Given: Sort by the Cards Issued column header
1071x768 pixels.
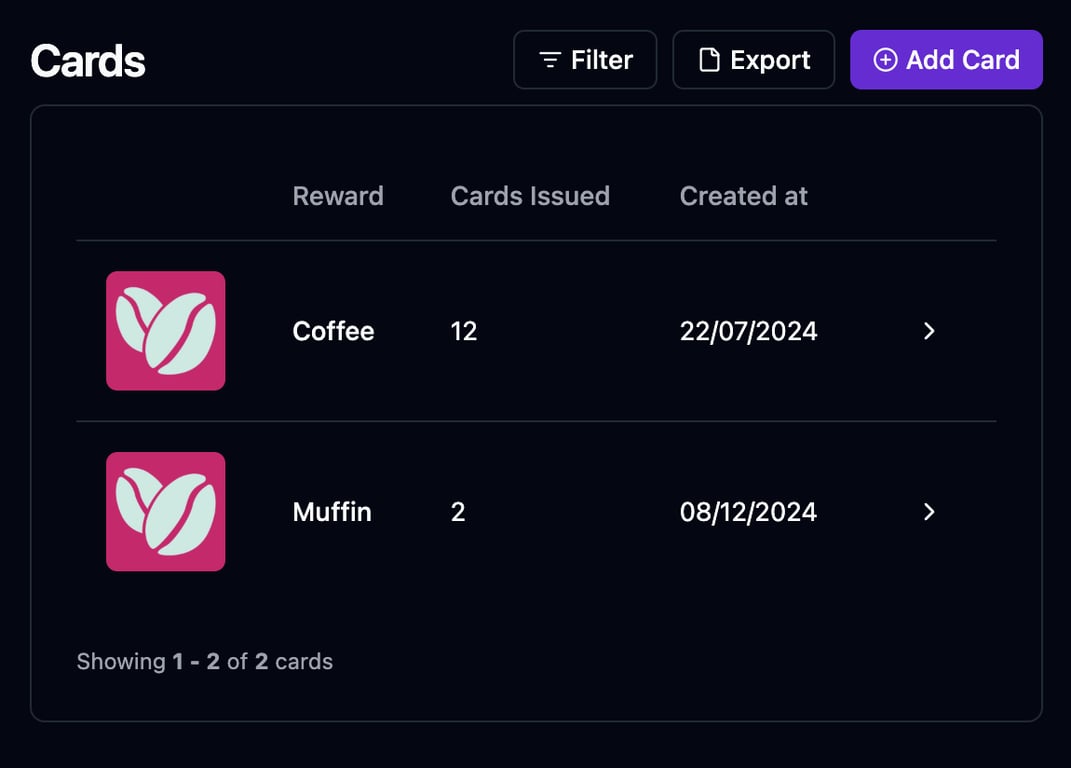Looking at the screenshot, I should point(530,196).
